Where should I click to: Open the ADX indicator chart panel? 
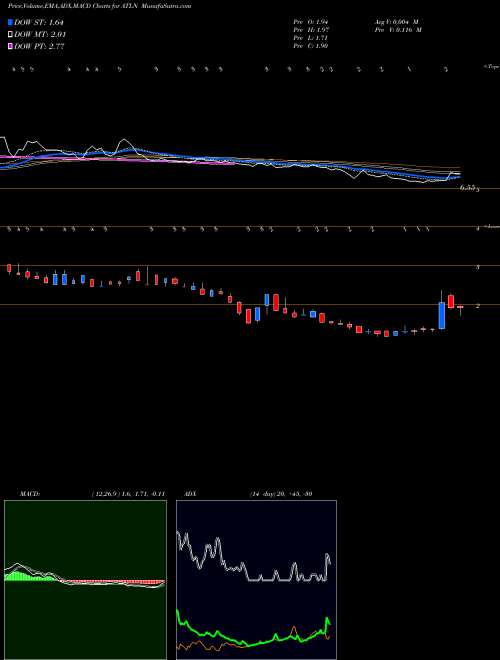tap(256, 580)
